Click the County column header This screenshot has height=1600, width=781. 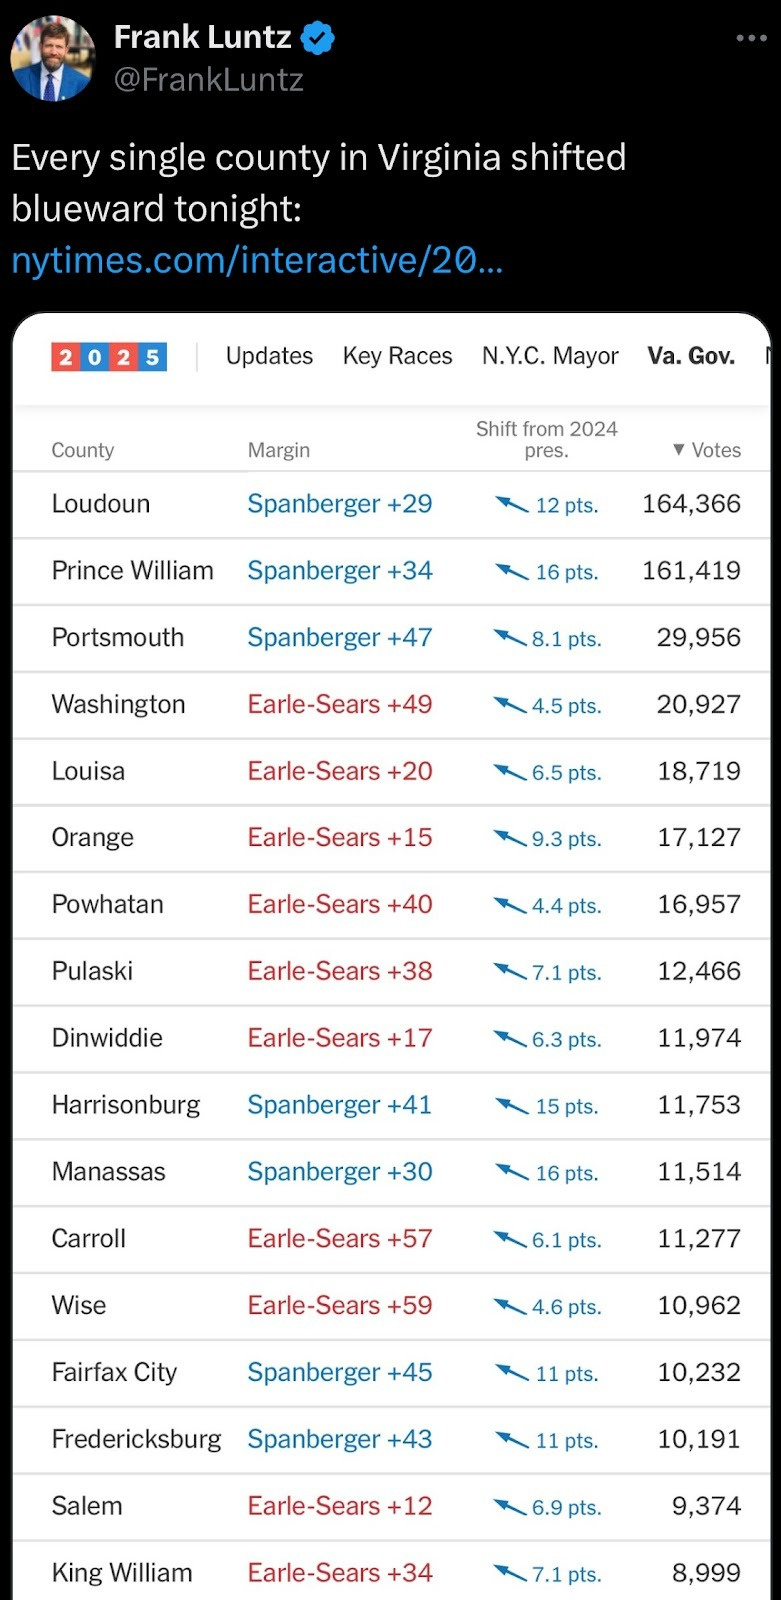point(83,450)
